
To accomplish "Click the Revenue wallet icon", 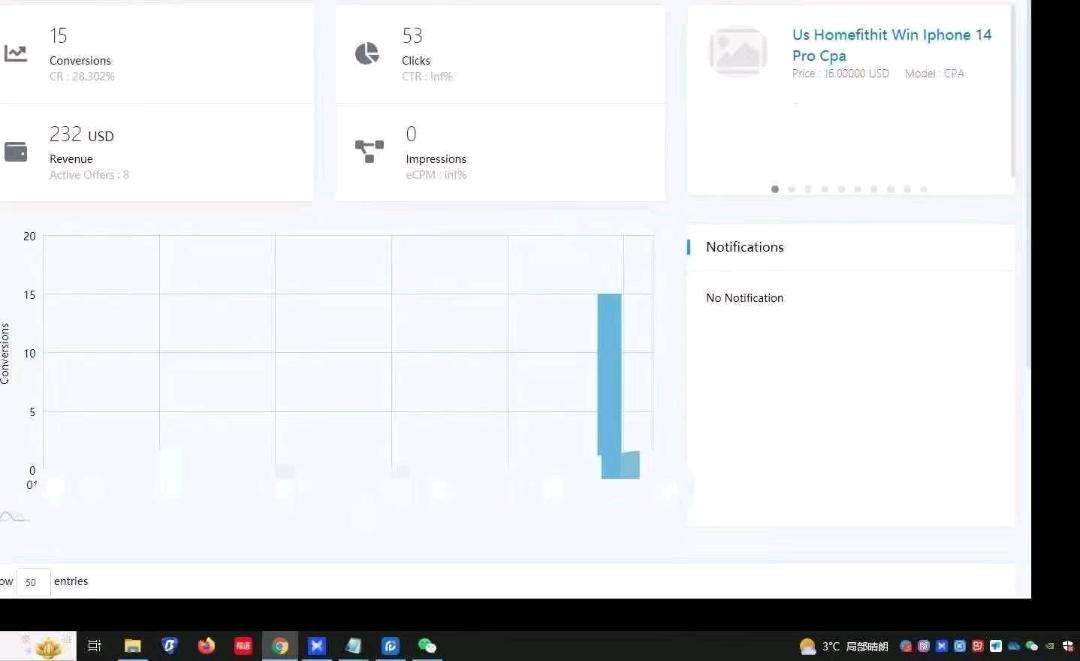I will (16, 151).
